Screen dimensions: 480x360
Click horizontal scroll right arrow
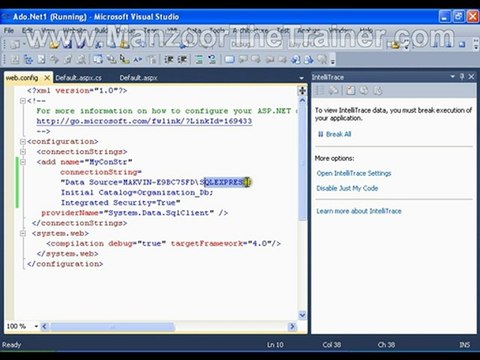point(292,326)
